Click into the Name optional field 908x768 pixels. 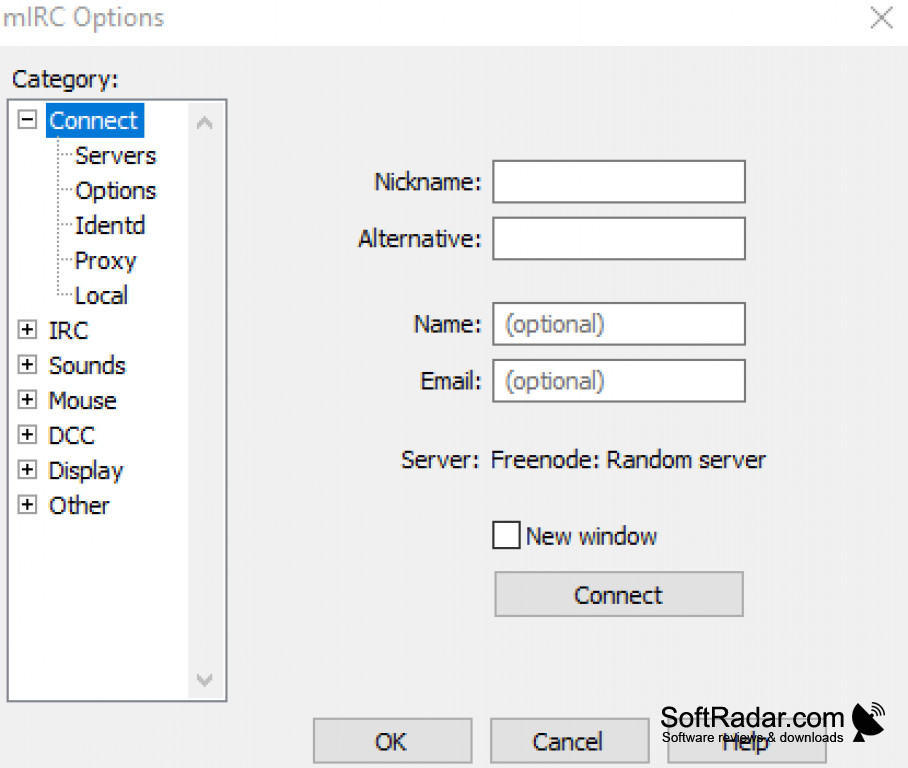coord(618,324)
